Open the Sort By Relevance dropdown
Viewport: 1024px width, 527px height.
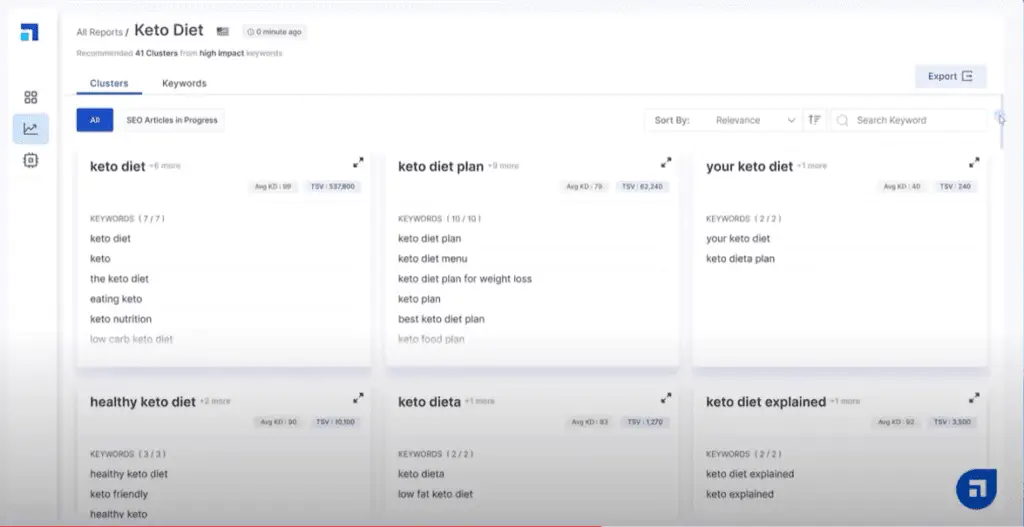756,120
